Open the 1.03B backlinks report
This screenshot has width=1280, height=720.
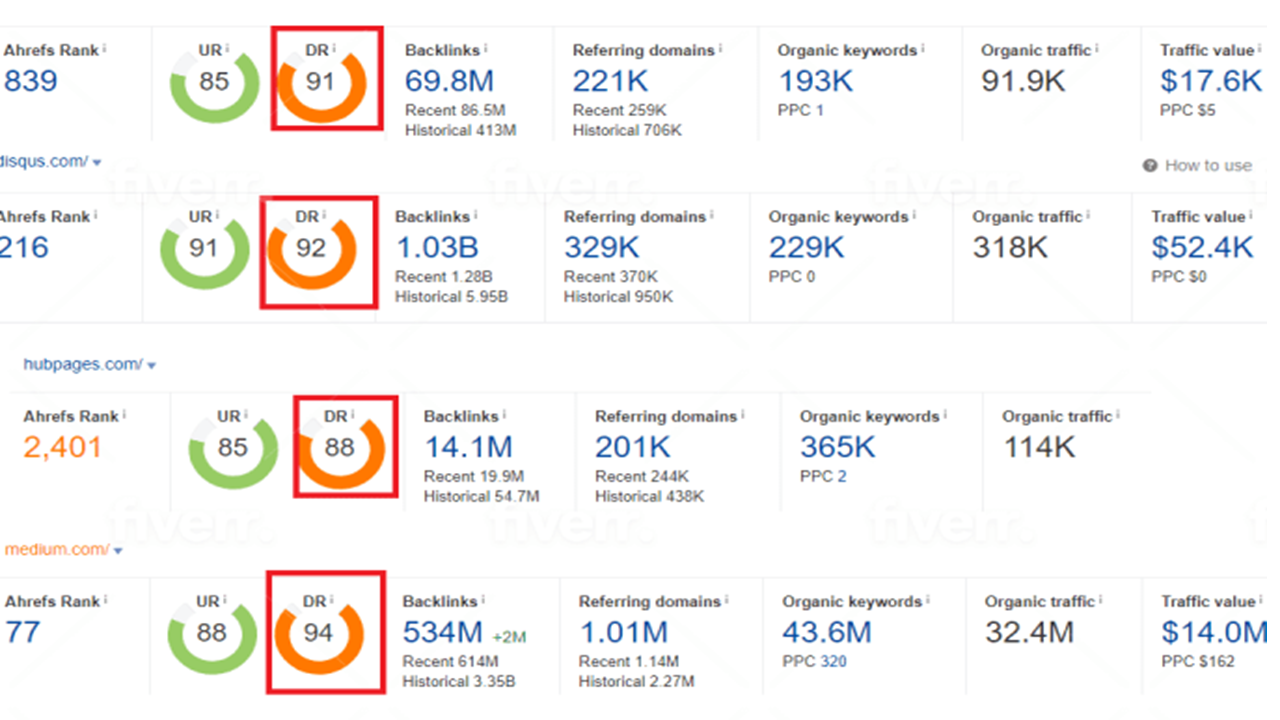[436, 247]
